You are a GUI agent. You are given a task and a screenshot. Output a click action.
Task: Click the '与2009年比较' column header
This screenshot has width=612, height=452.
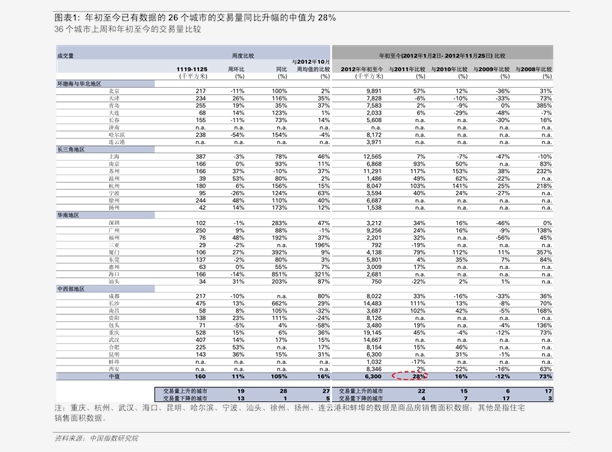point(492,69)
